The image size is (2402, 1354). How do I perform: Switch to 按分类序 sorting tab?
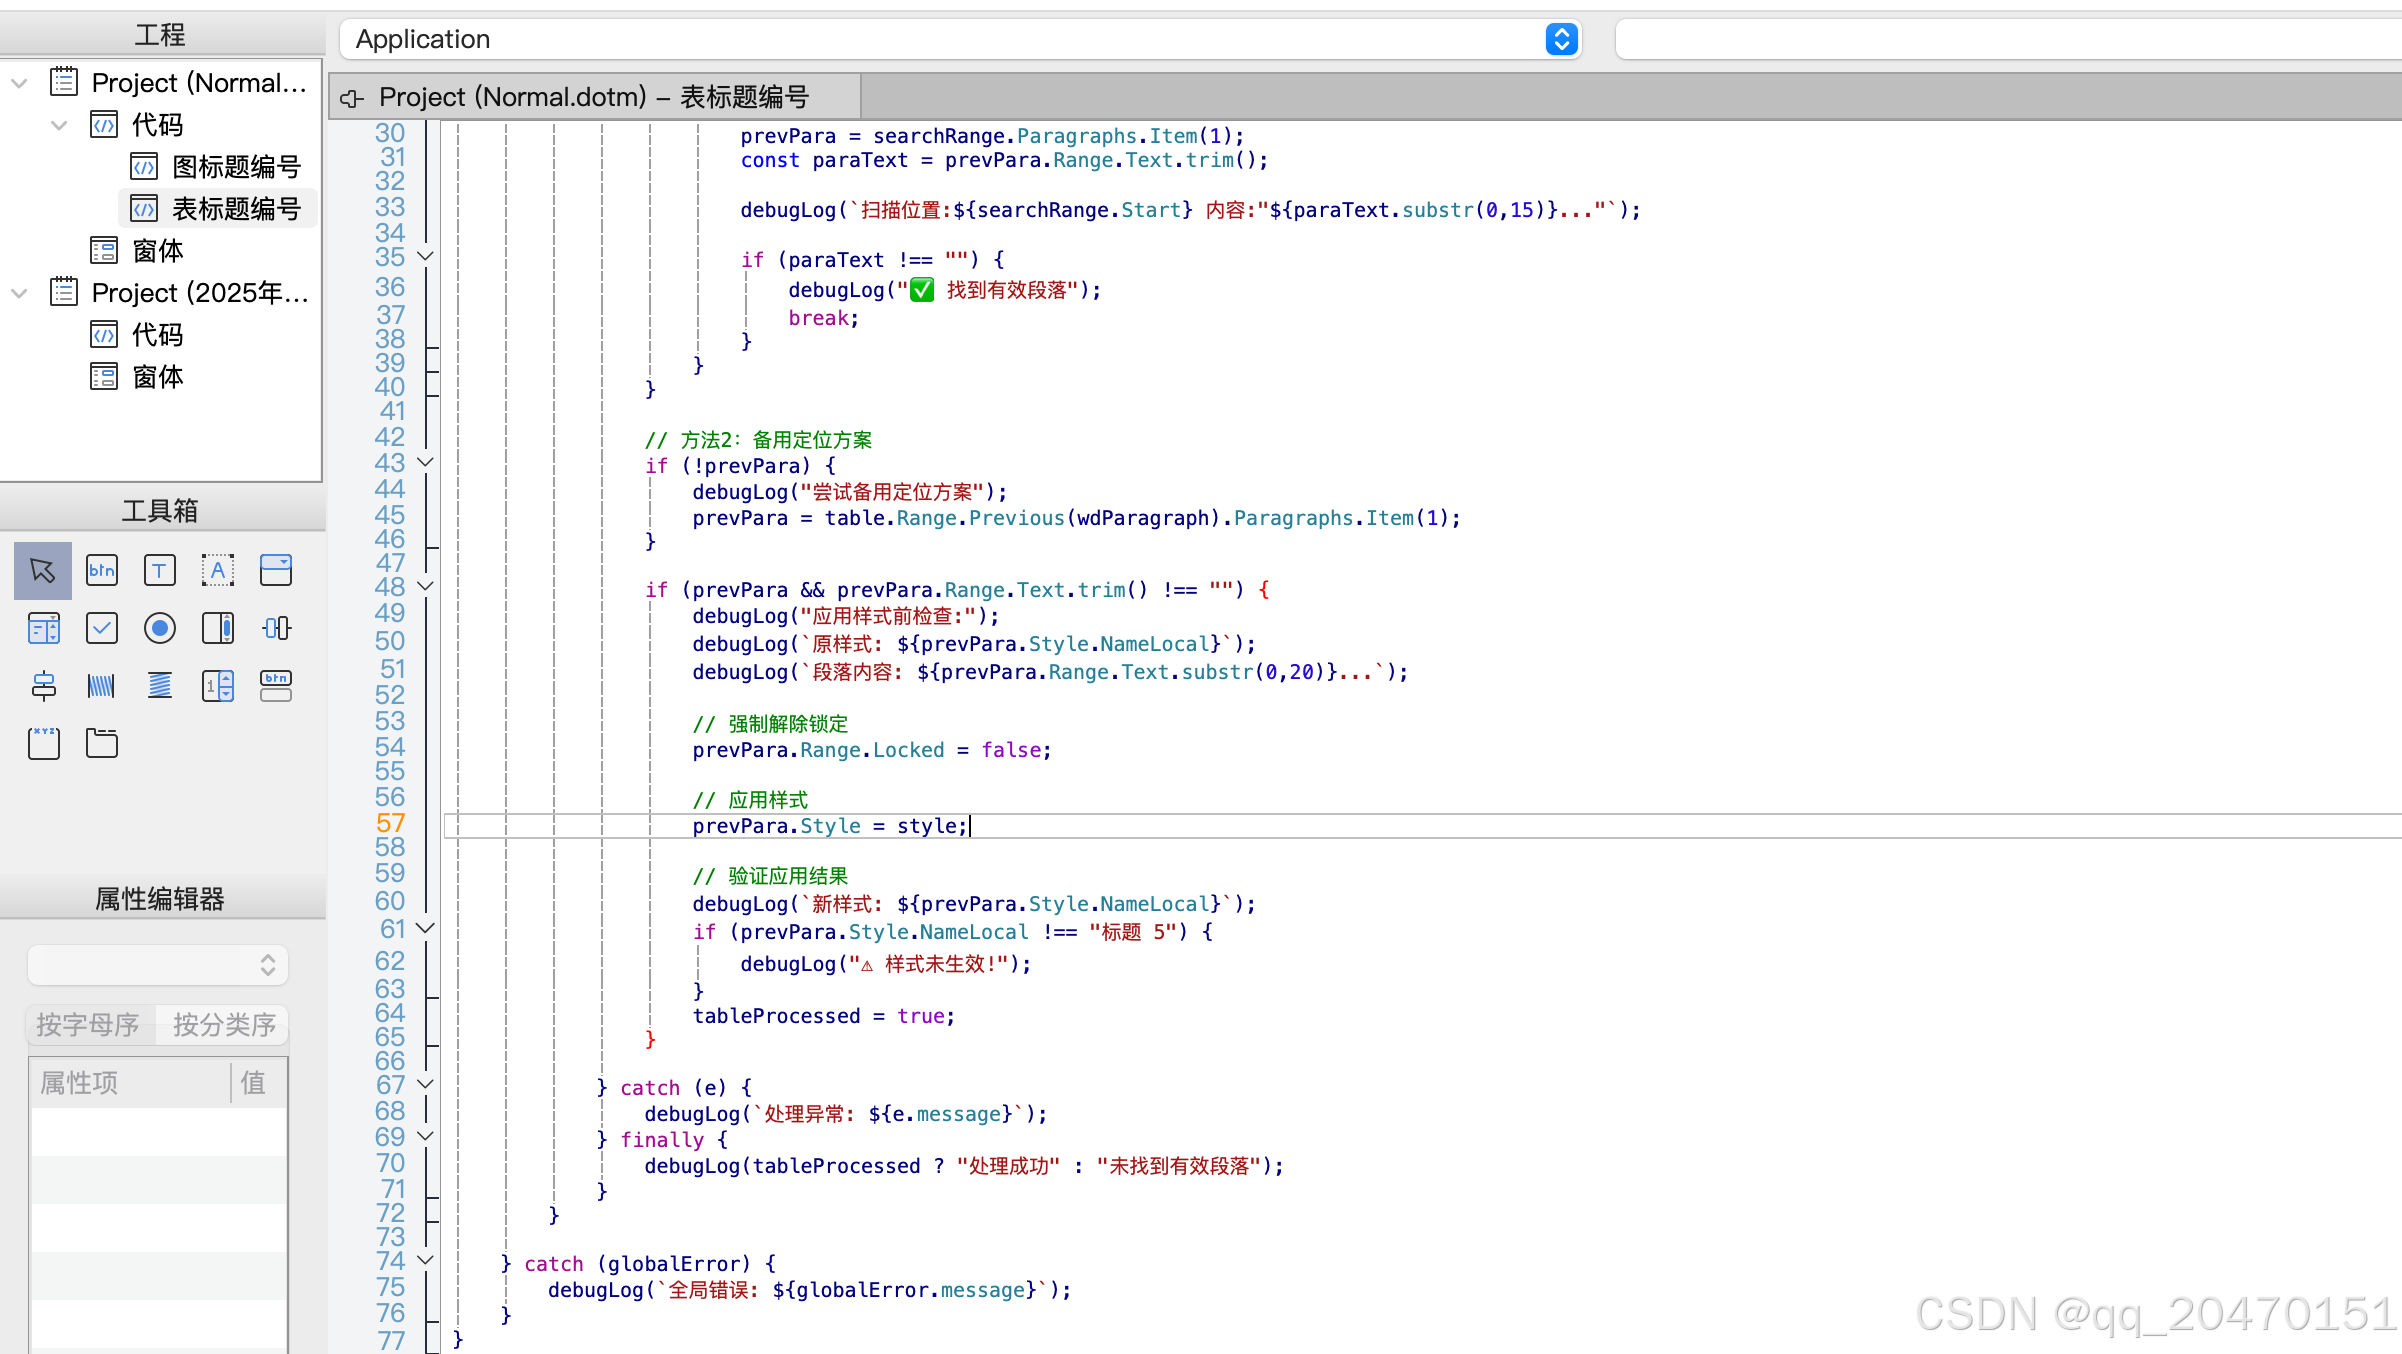click(x=224, y=1025)
